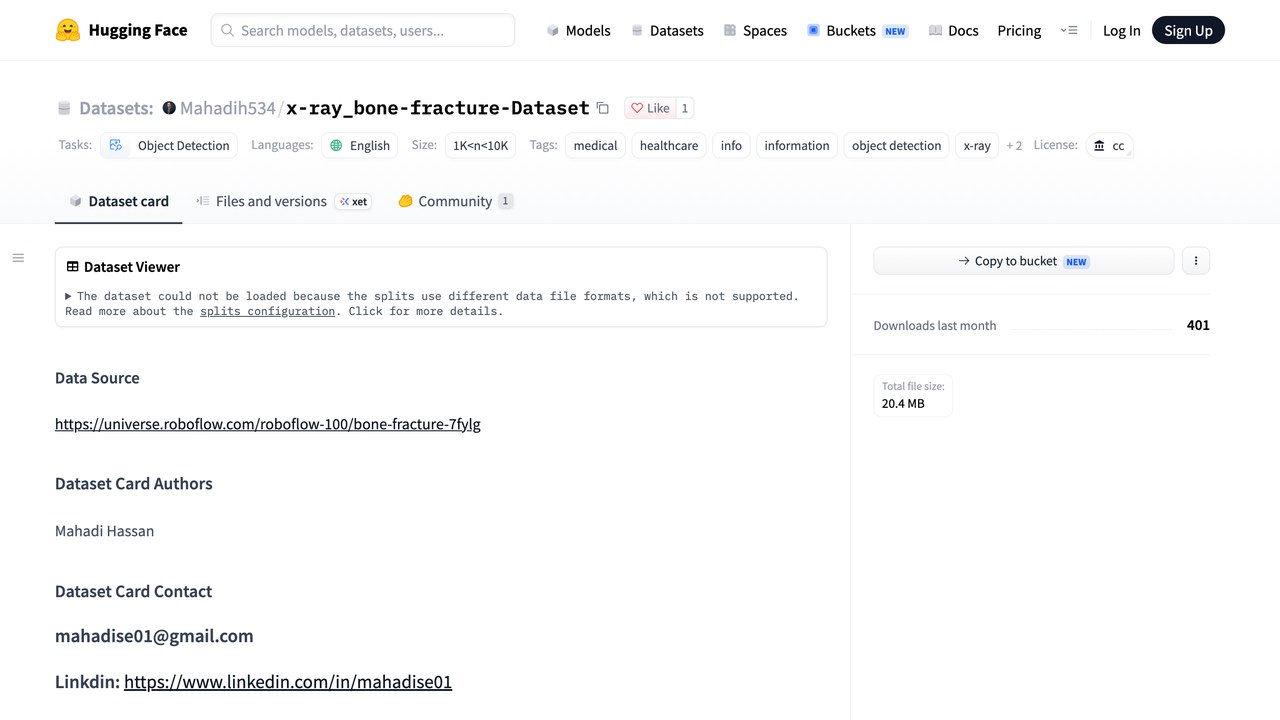
Task: Click the healthcare tag
Action: pyautogui.click(x=669, y=145)
